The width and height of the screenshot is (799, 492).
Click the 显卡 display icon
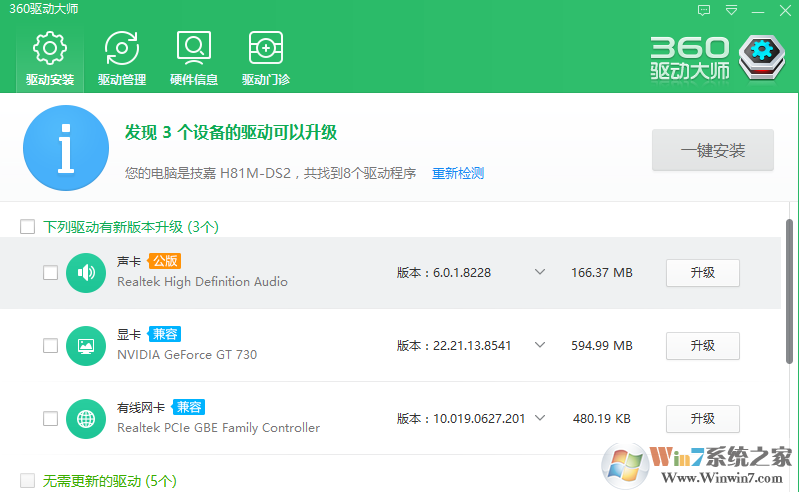click(86, 346)
